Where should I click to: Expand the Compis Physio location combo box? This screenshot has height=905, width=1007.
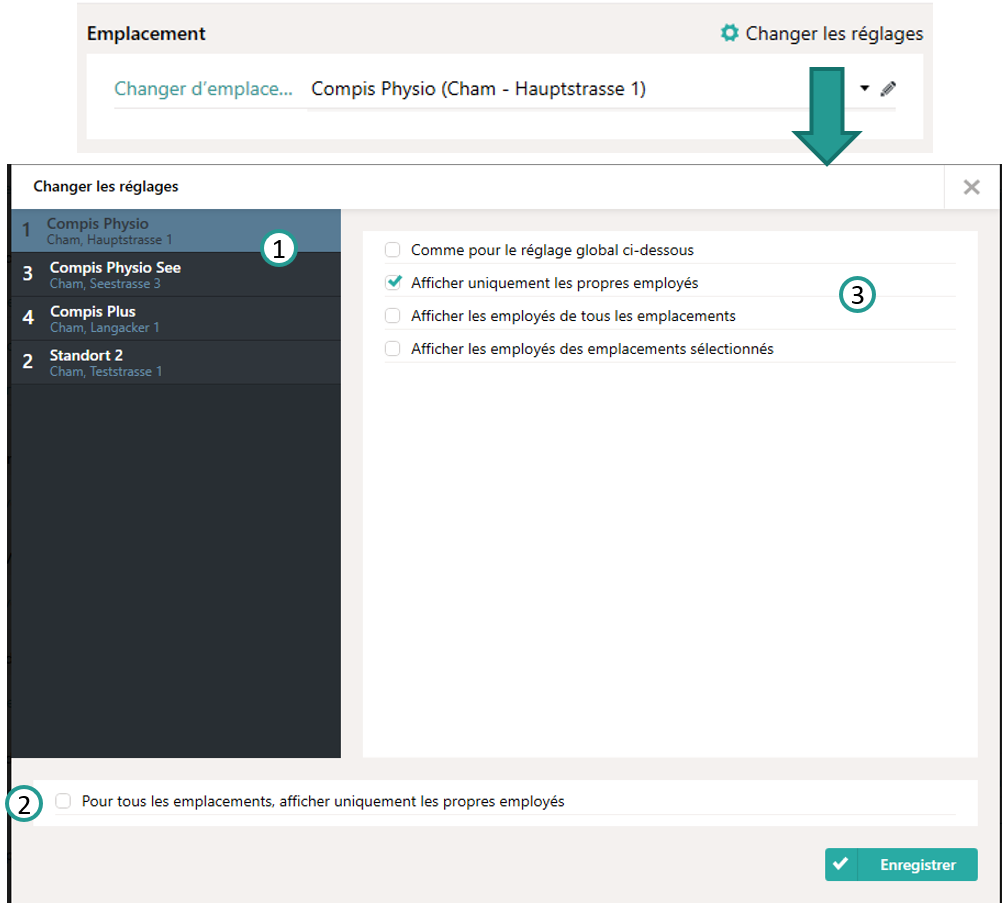580,89
